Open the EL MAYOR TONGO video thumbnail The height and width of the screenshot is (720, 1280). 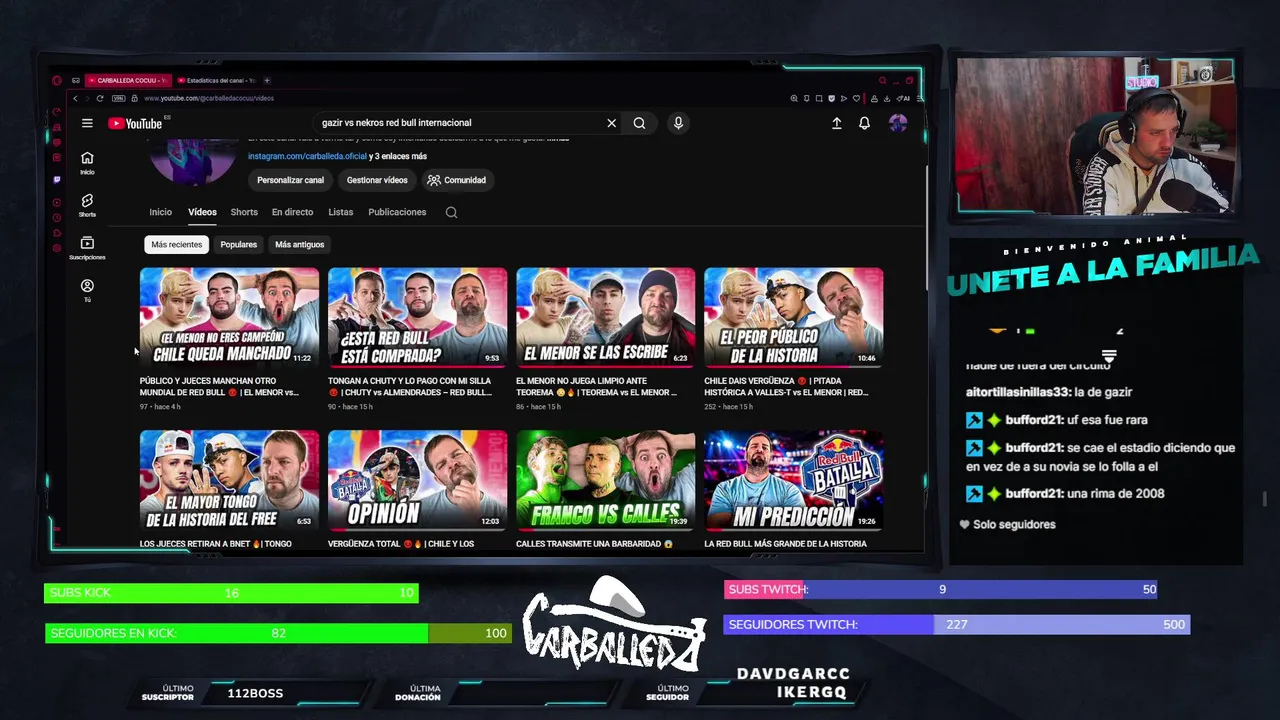click(x=229, y=480)
